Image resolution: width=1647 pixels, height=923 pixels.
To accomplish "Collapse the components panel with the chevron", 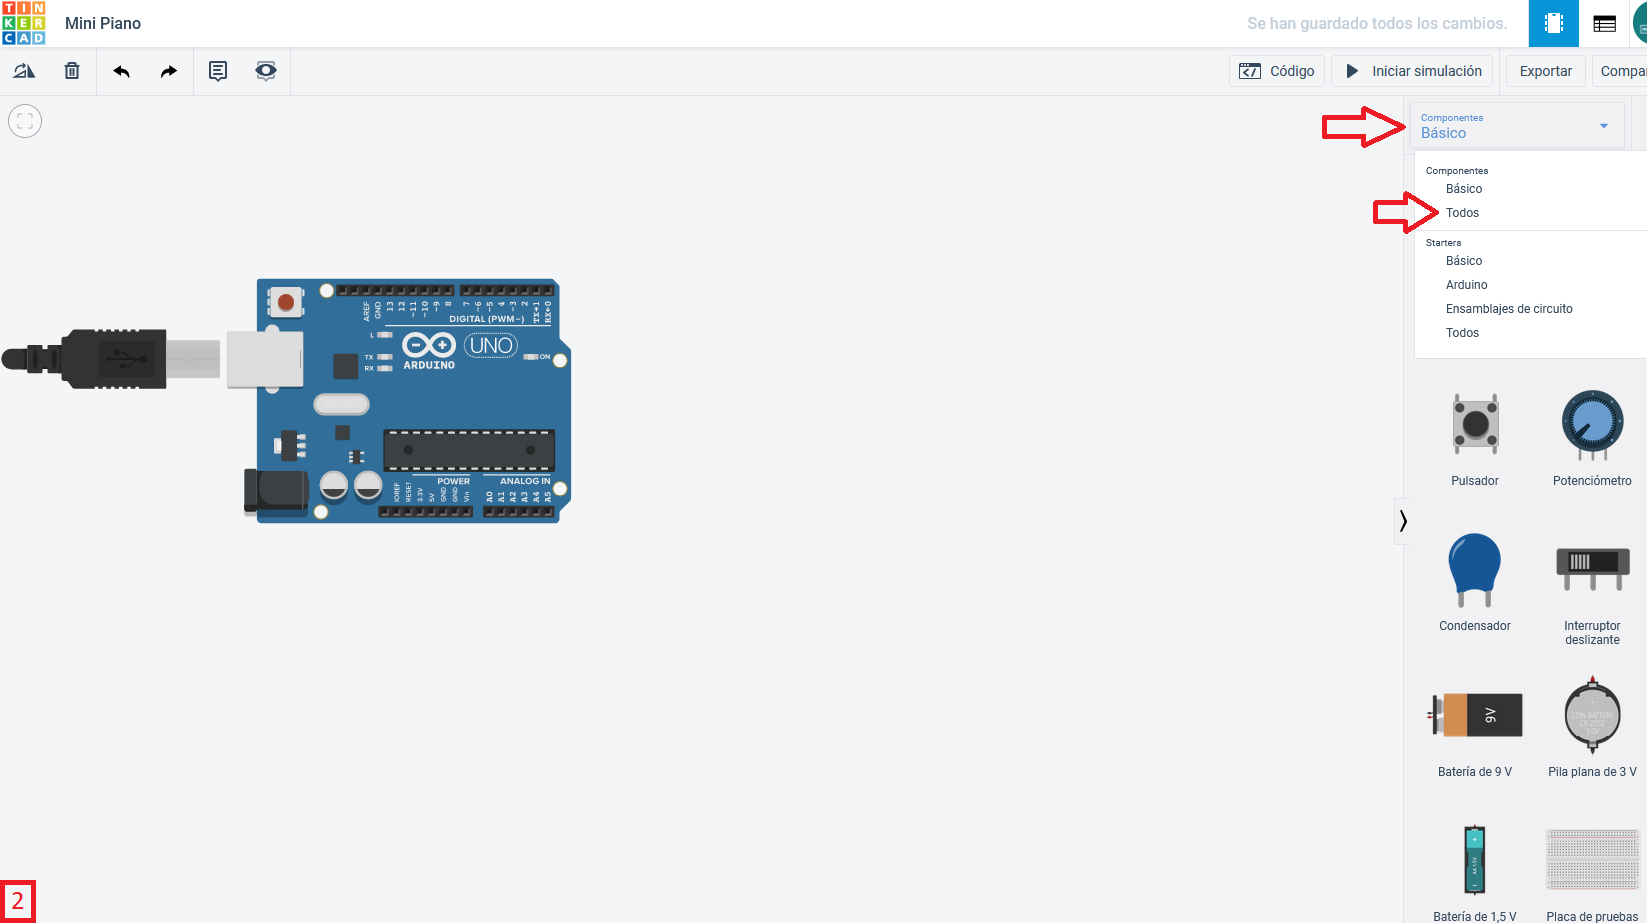I will pyautogui.click(x=1403, y=521).
